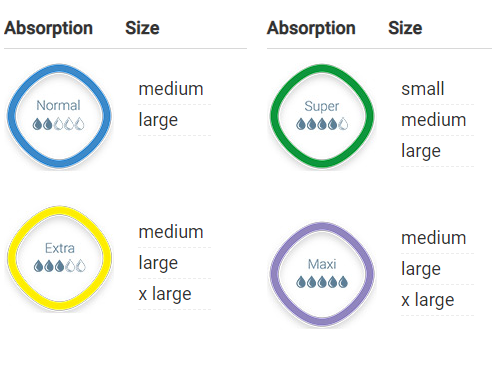Select medium size for Normal absorption
This screenshot has height=380, width=492.
pyautogui.click(x=171, y=89)
